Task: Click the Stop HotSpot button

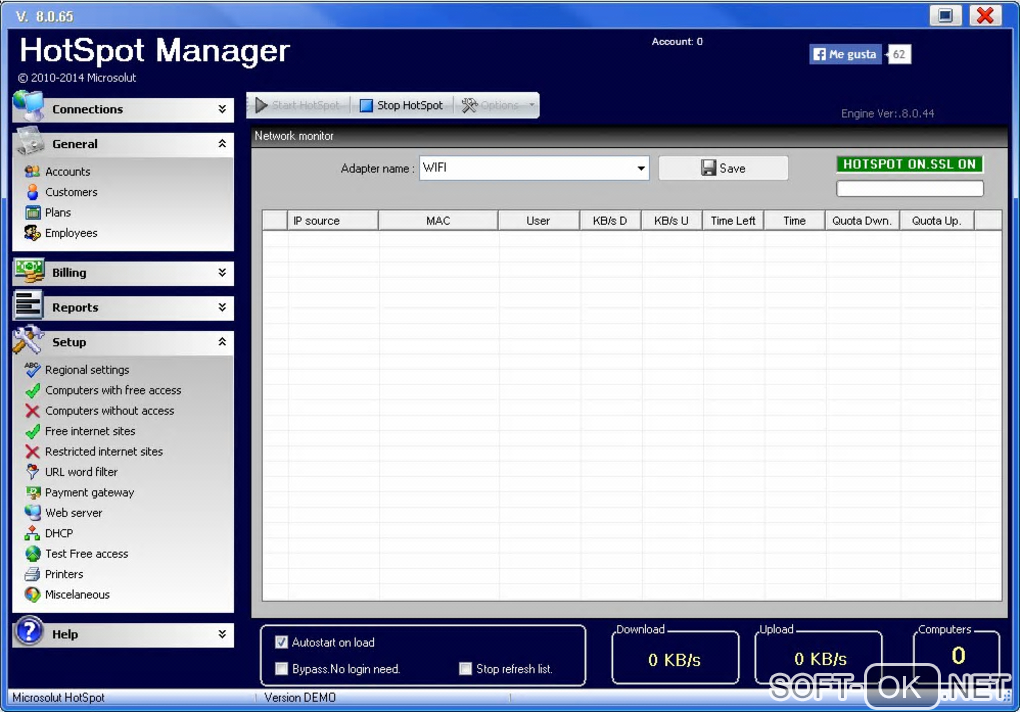Action: (402, 105)
